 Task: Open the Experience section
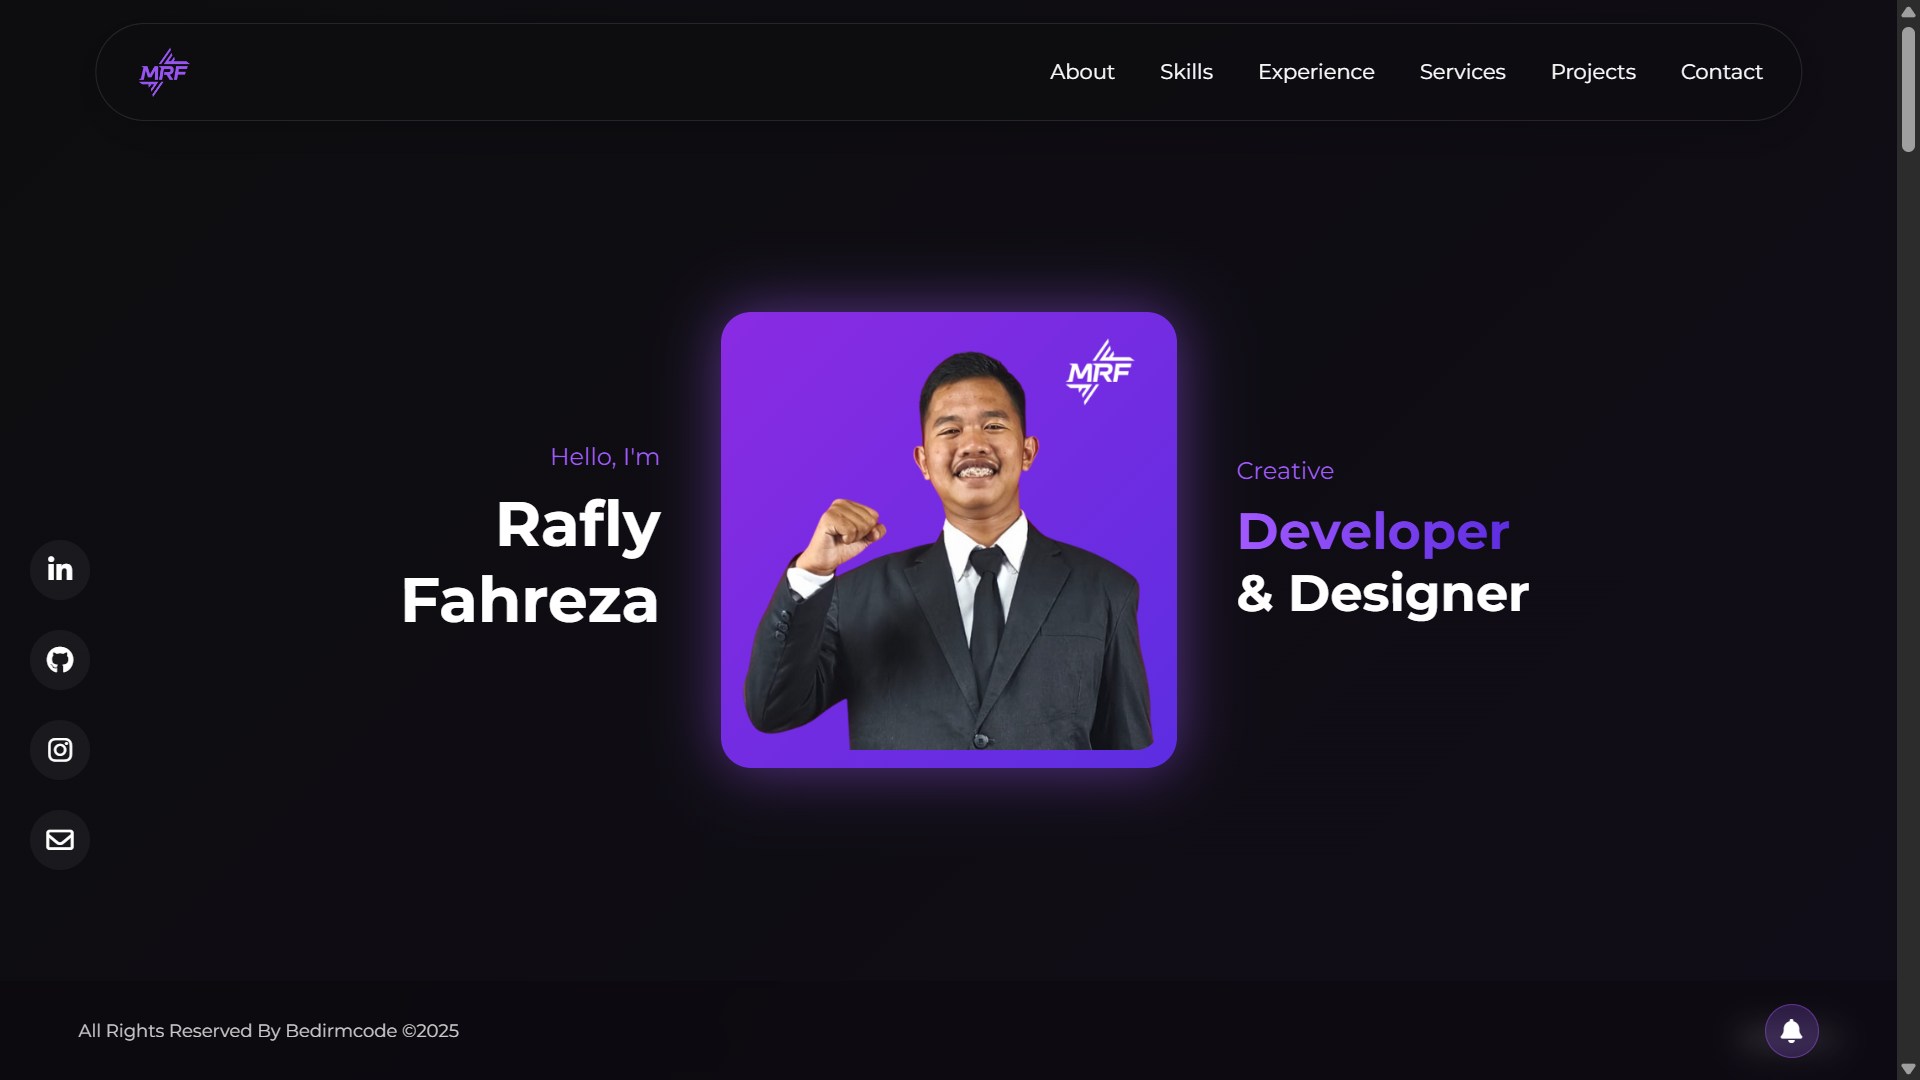pos(1316,71)
